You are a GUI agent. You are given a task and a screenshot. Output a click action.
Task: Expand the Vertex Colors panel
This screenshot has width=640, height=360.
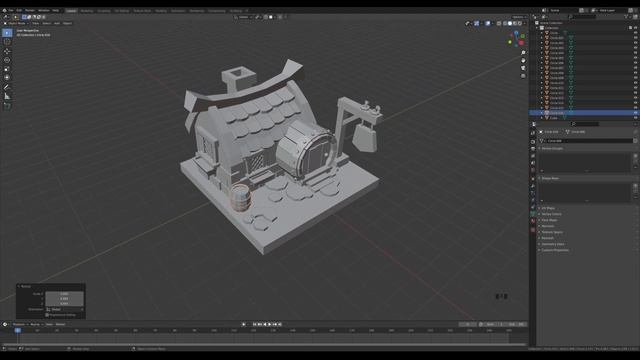[551, 214]
